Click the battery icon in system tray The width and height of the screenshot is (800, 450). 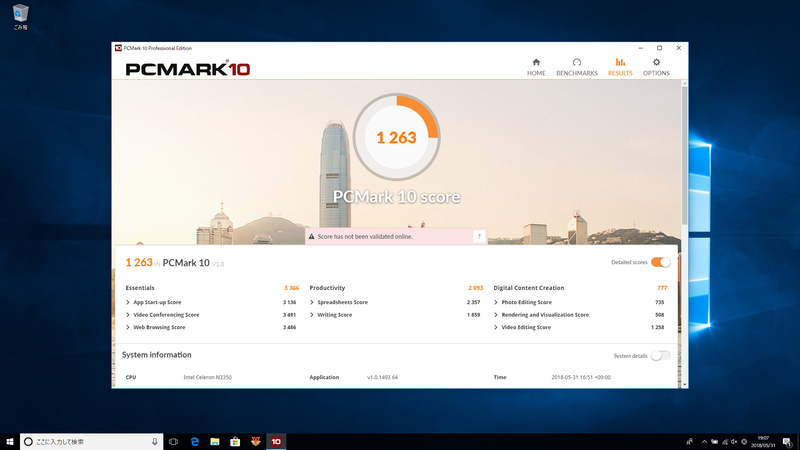click(x=715, y=442)
